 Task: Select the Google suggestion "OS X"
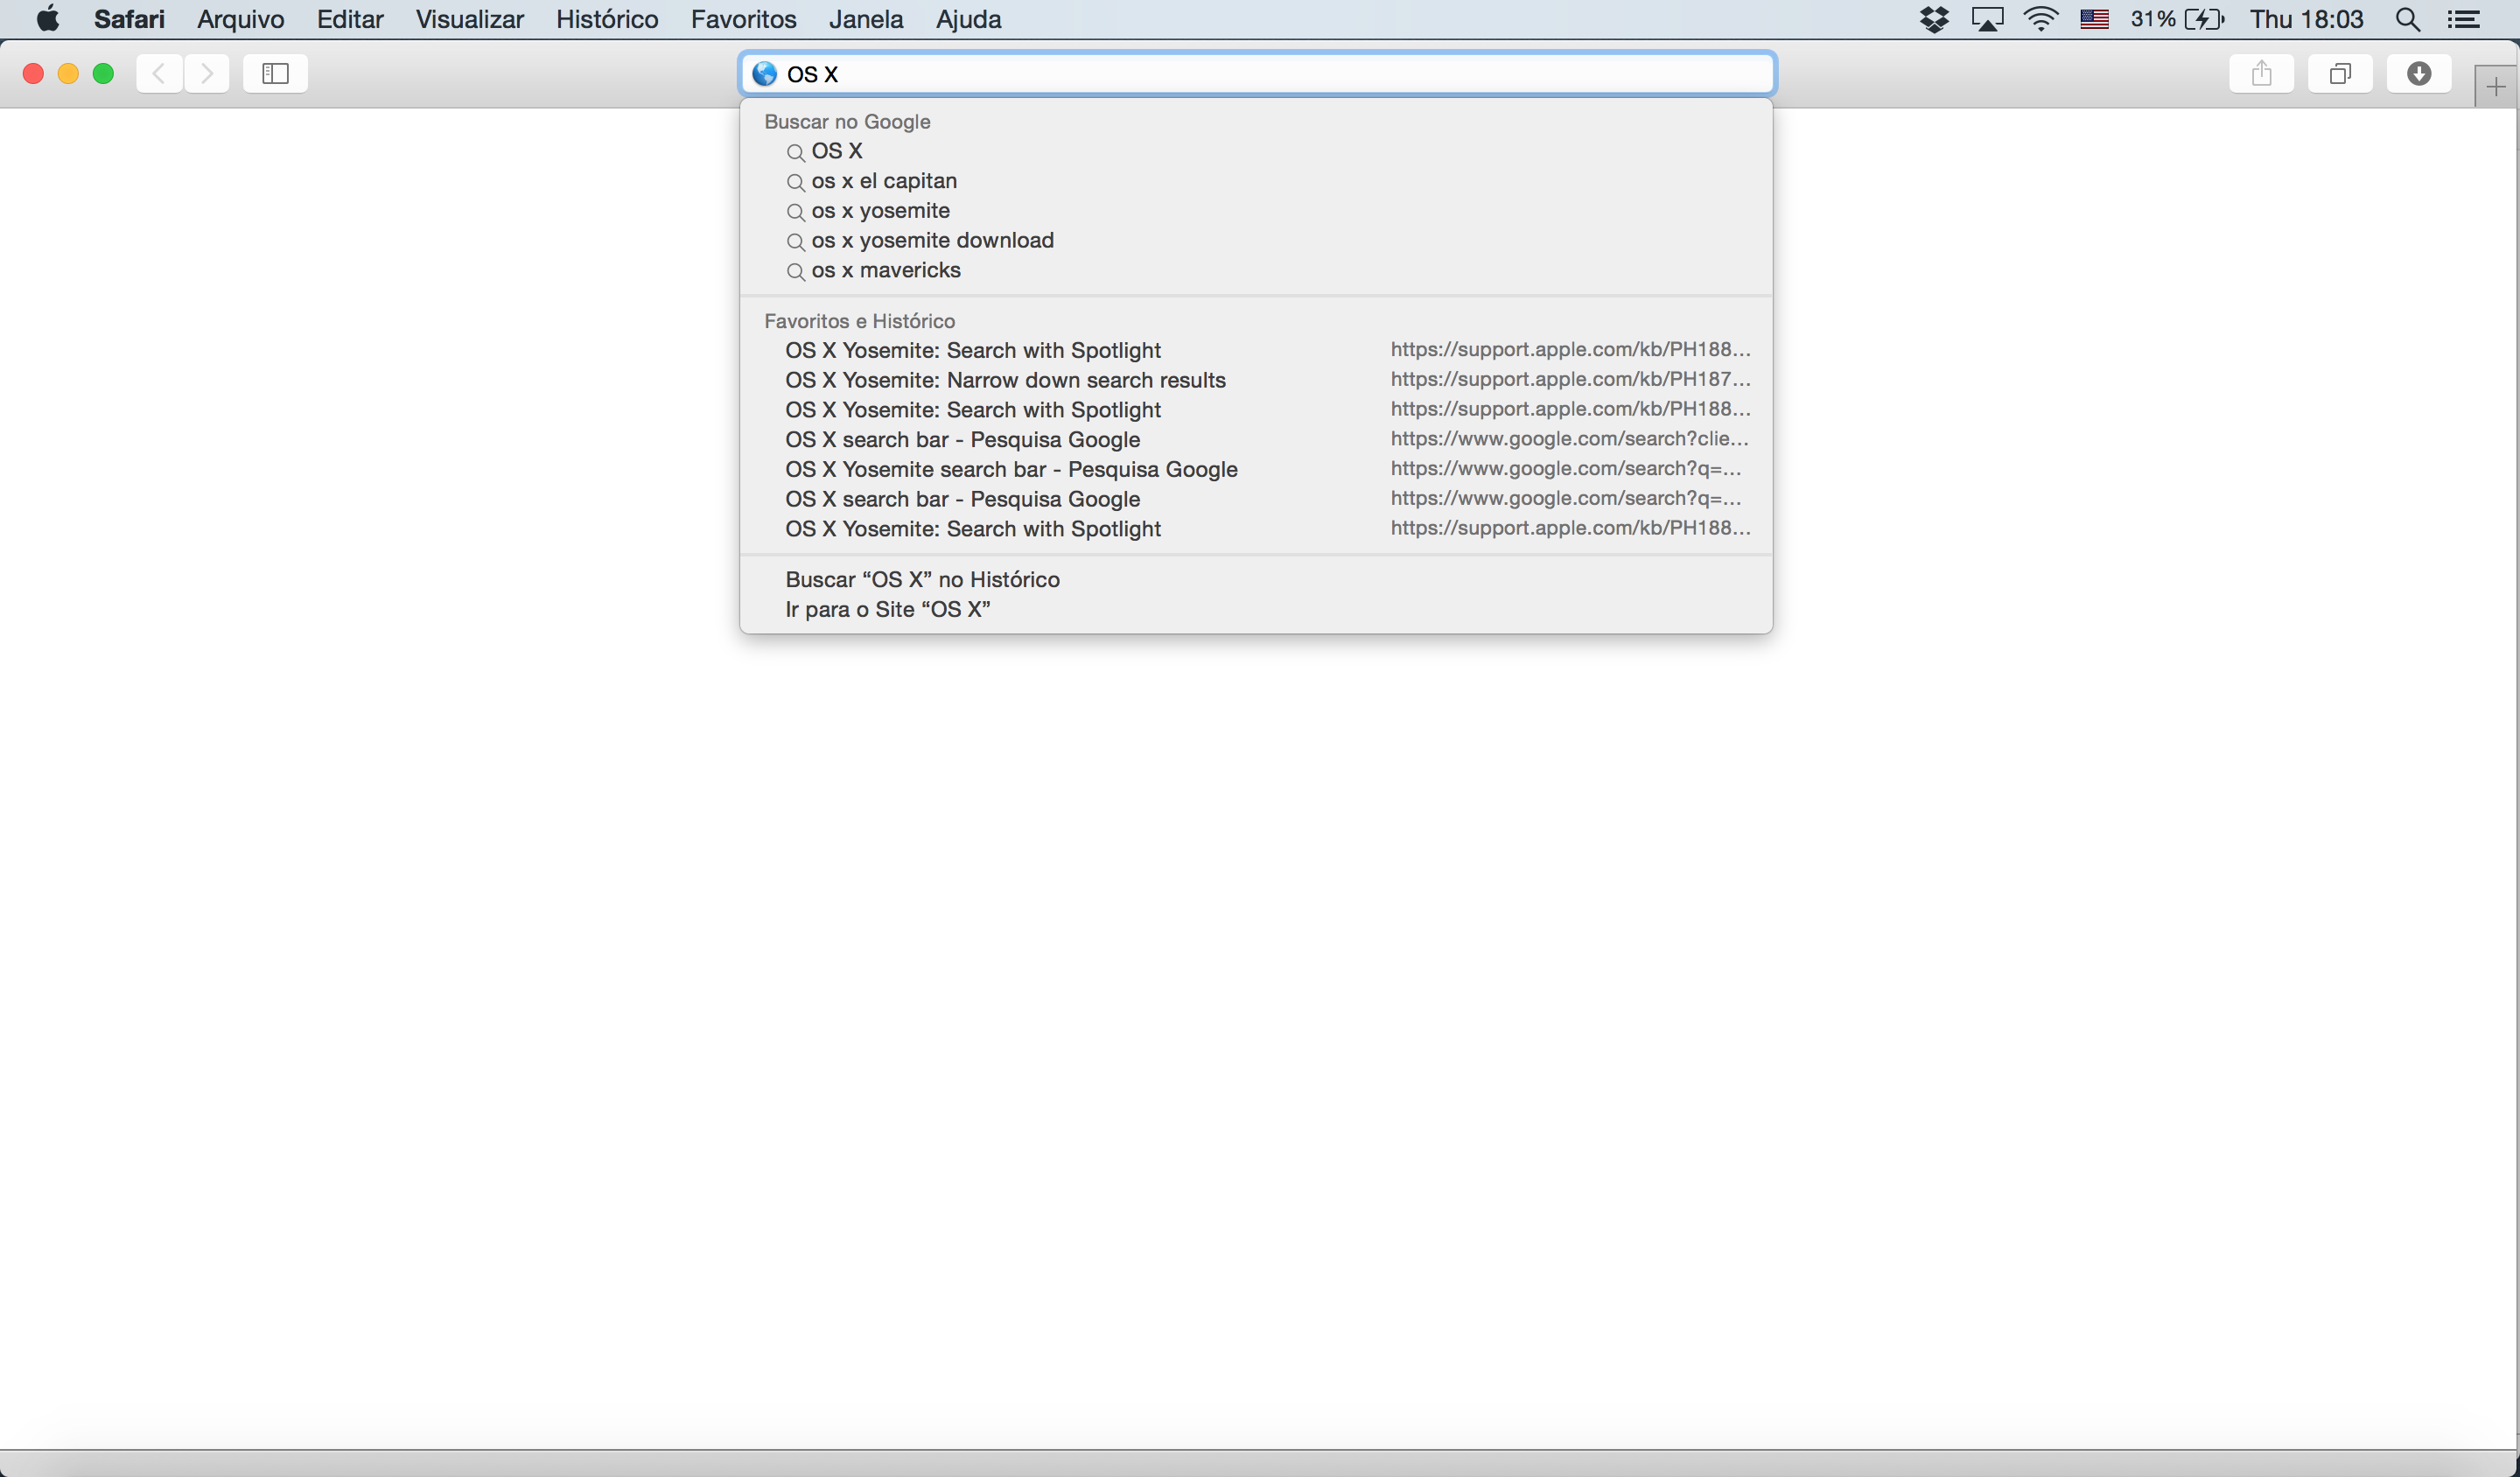tap(1256, 151)
